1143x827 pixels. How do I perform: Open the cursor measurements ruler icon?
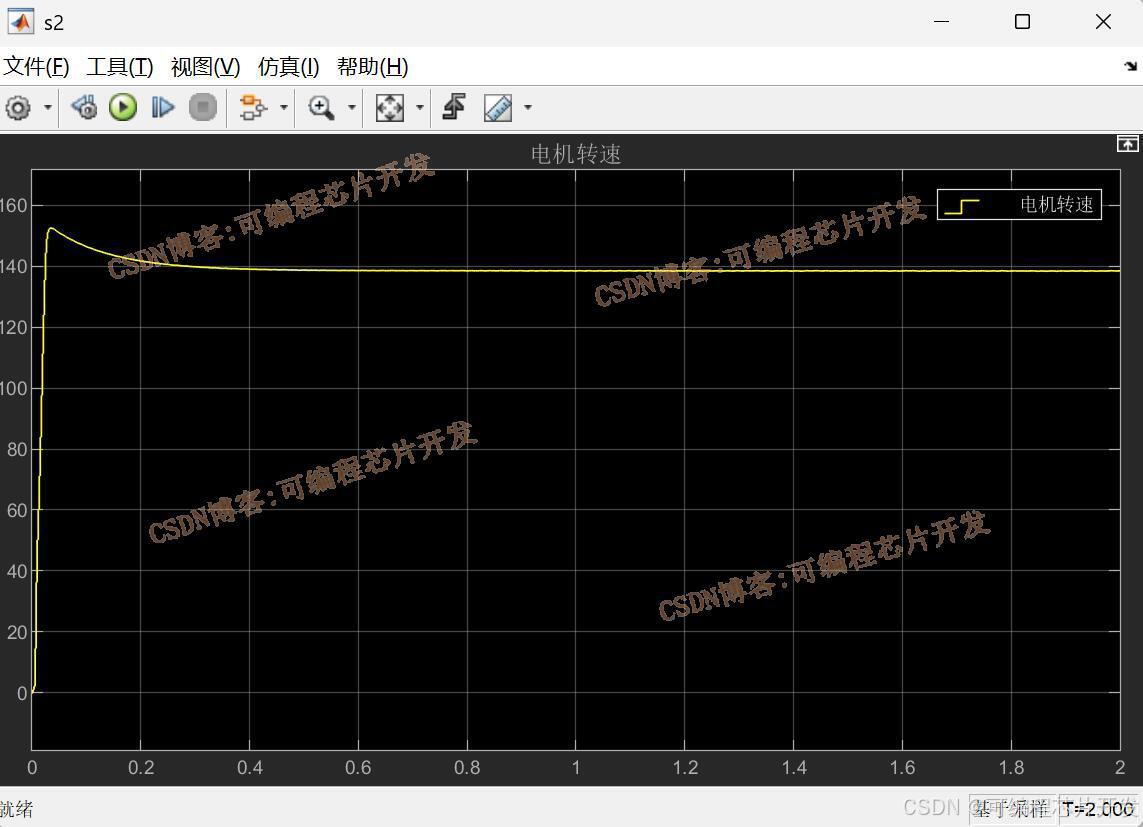(x=499, y=108)
